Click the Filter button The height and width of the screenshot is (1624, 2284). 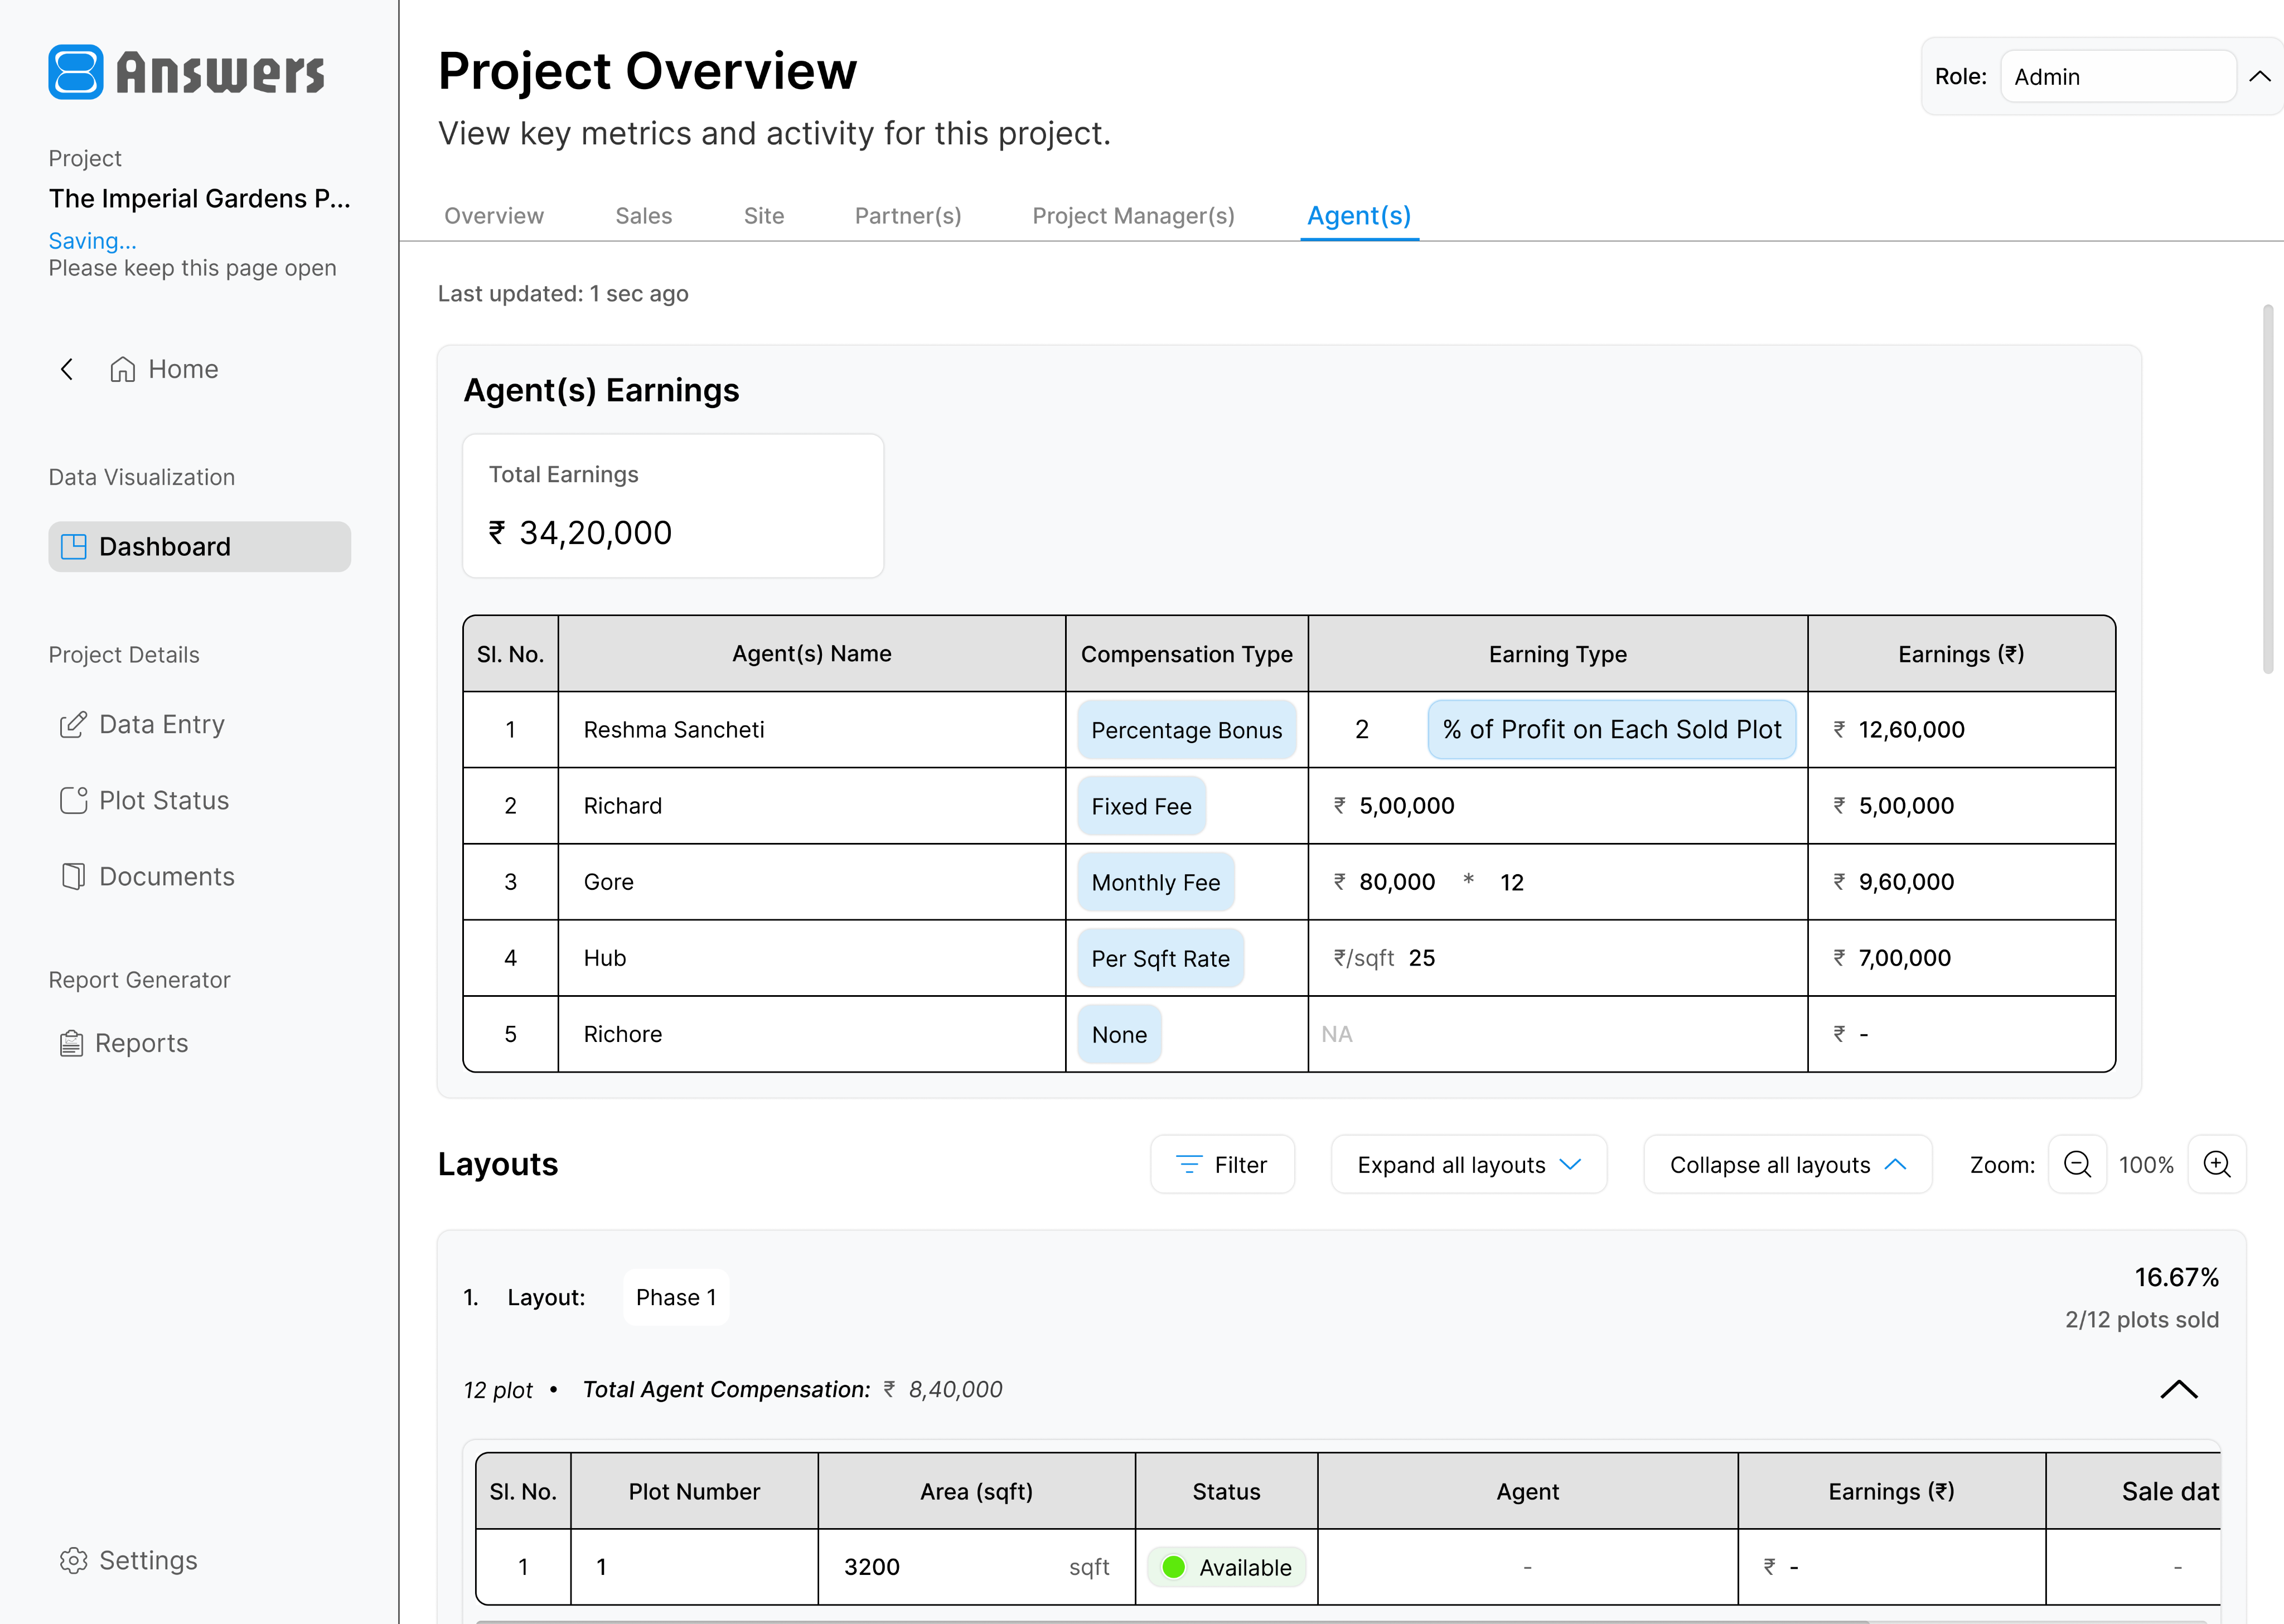click(1222, 1164)
